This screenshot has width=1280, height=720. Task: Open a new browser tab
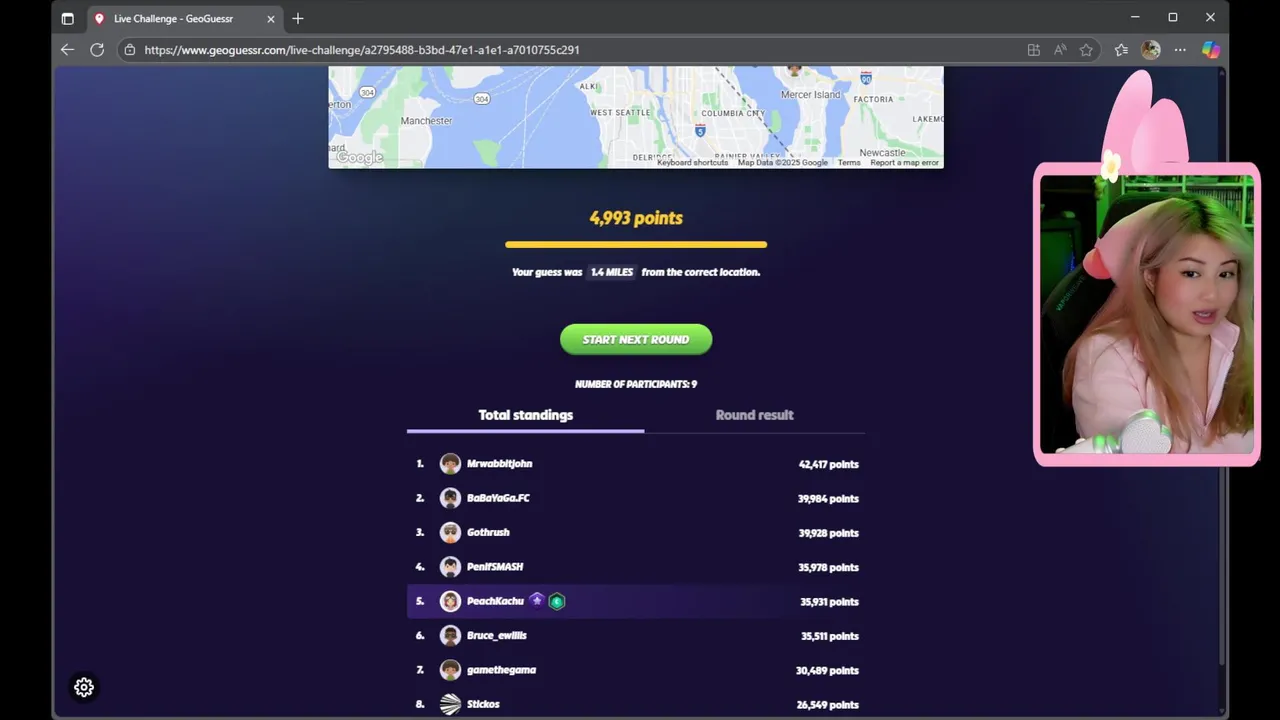297,18
